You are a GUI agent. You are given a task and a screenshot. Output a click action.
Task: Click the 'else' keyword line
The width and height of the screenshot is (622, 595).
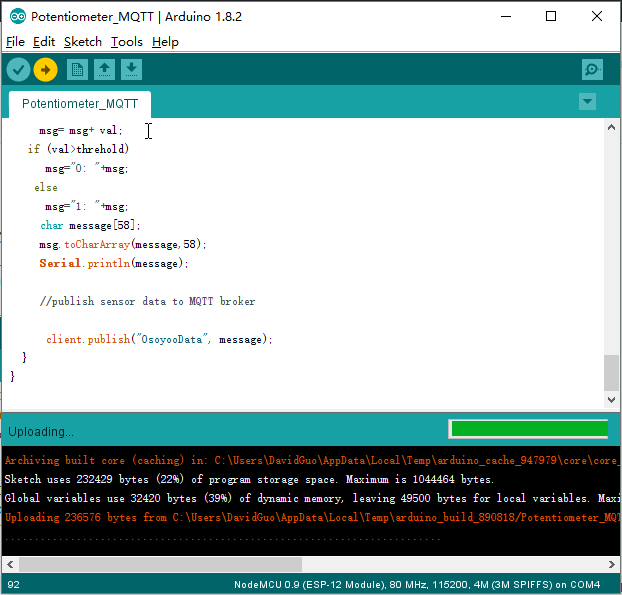[x=46, y=187]
